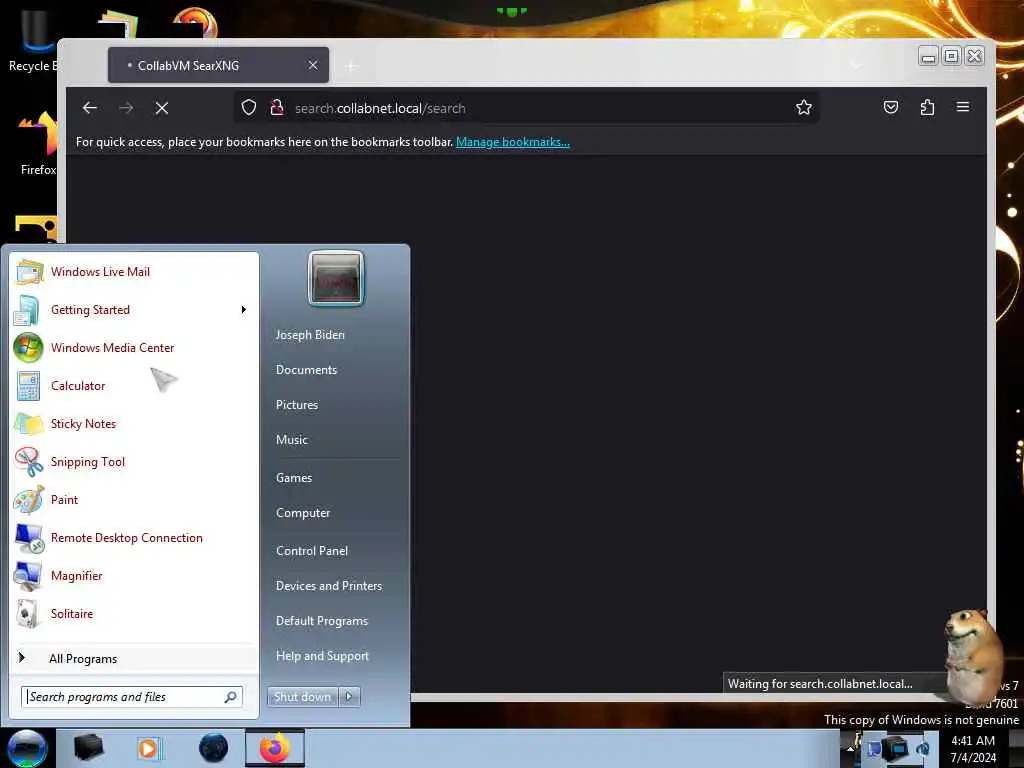This screenshot has width=1024, height=768.
Task: Open Windows Media Player taskbar icon
Action: pos(149,748)
